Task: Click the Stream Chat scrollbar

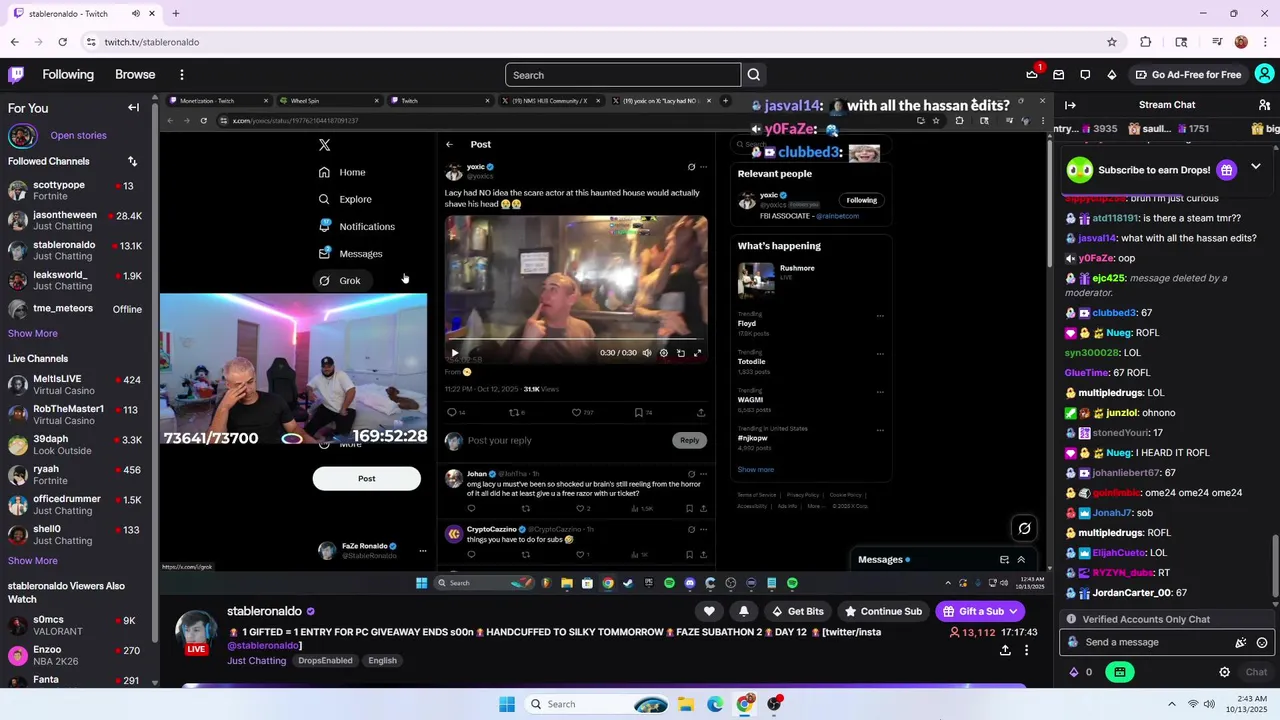Action: pos(1275,570)
